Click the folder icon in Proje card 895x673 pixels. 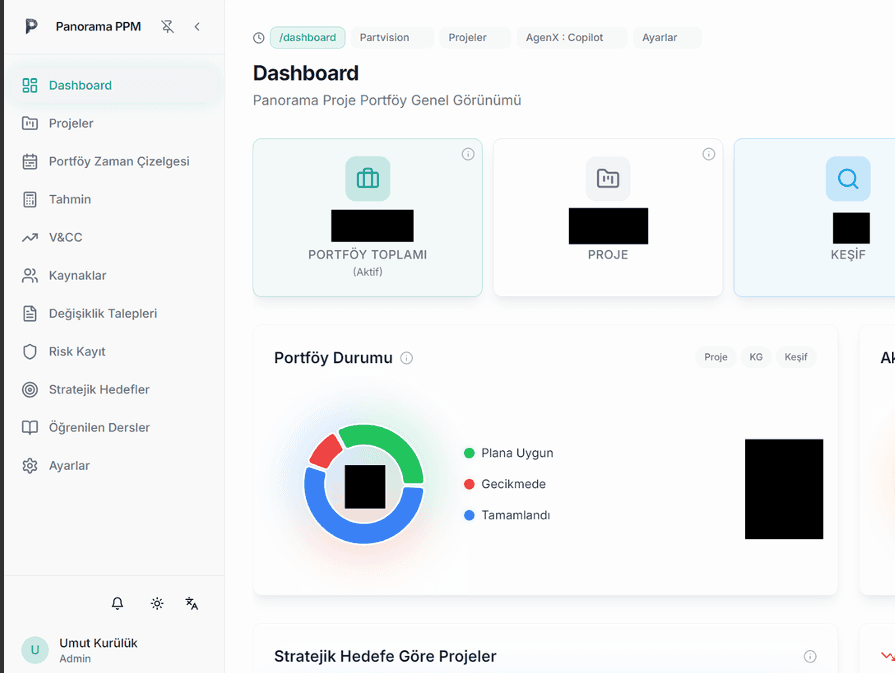pos(608,179)
